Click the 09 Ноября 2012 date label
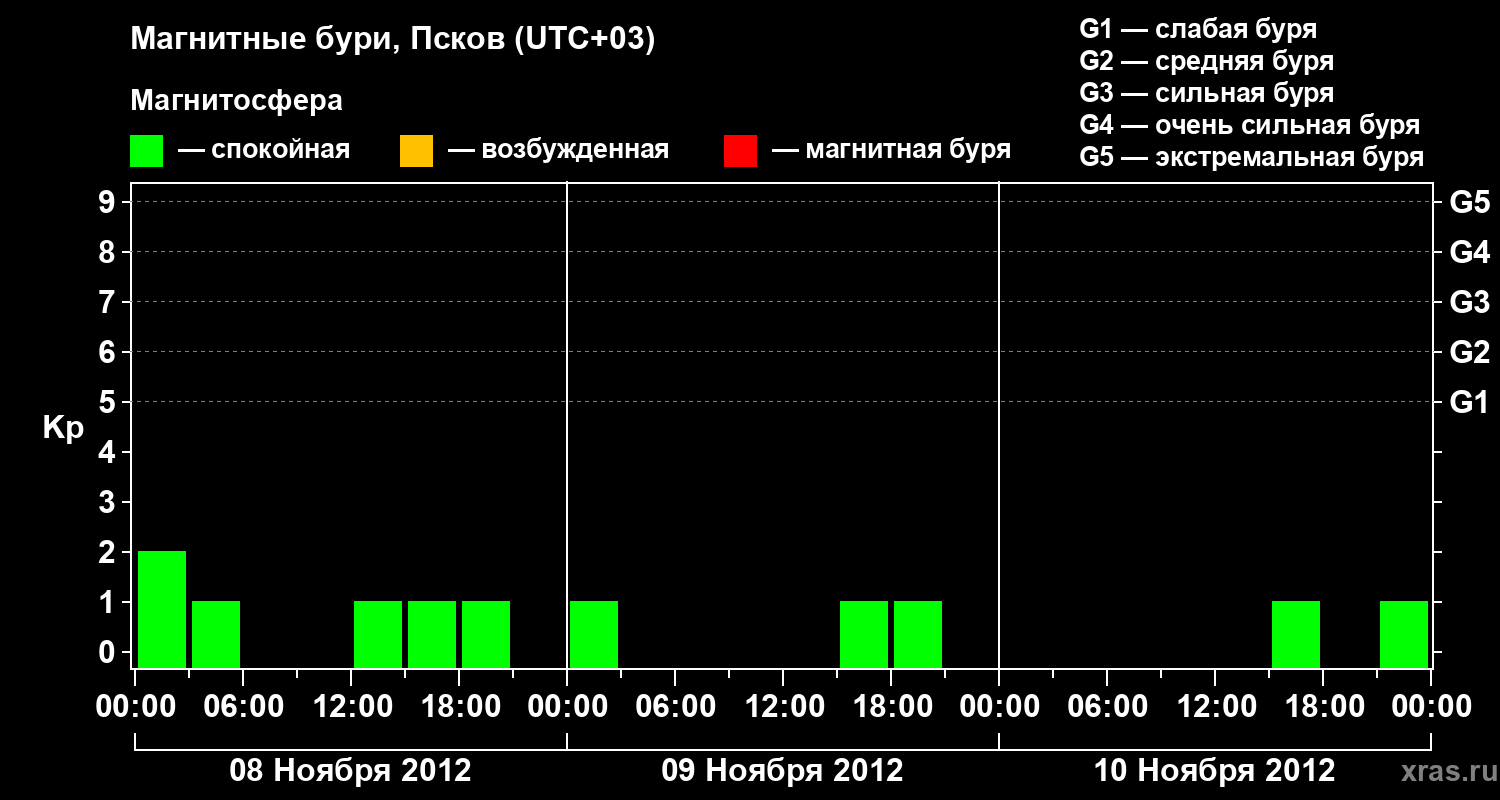The image size is (1500, 800). pos(783,771)
